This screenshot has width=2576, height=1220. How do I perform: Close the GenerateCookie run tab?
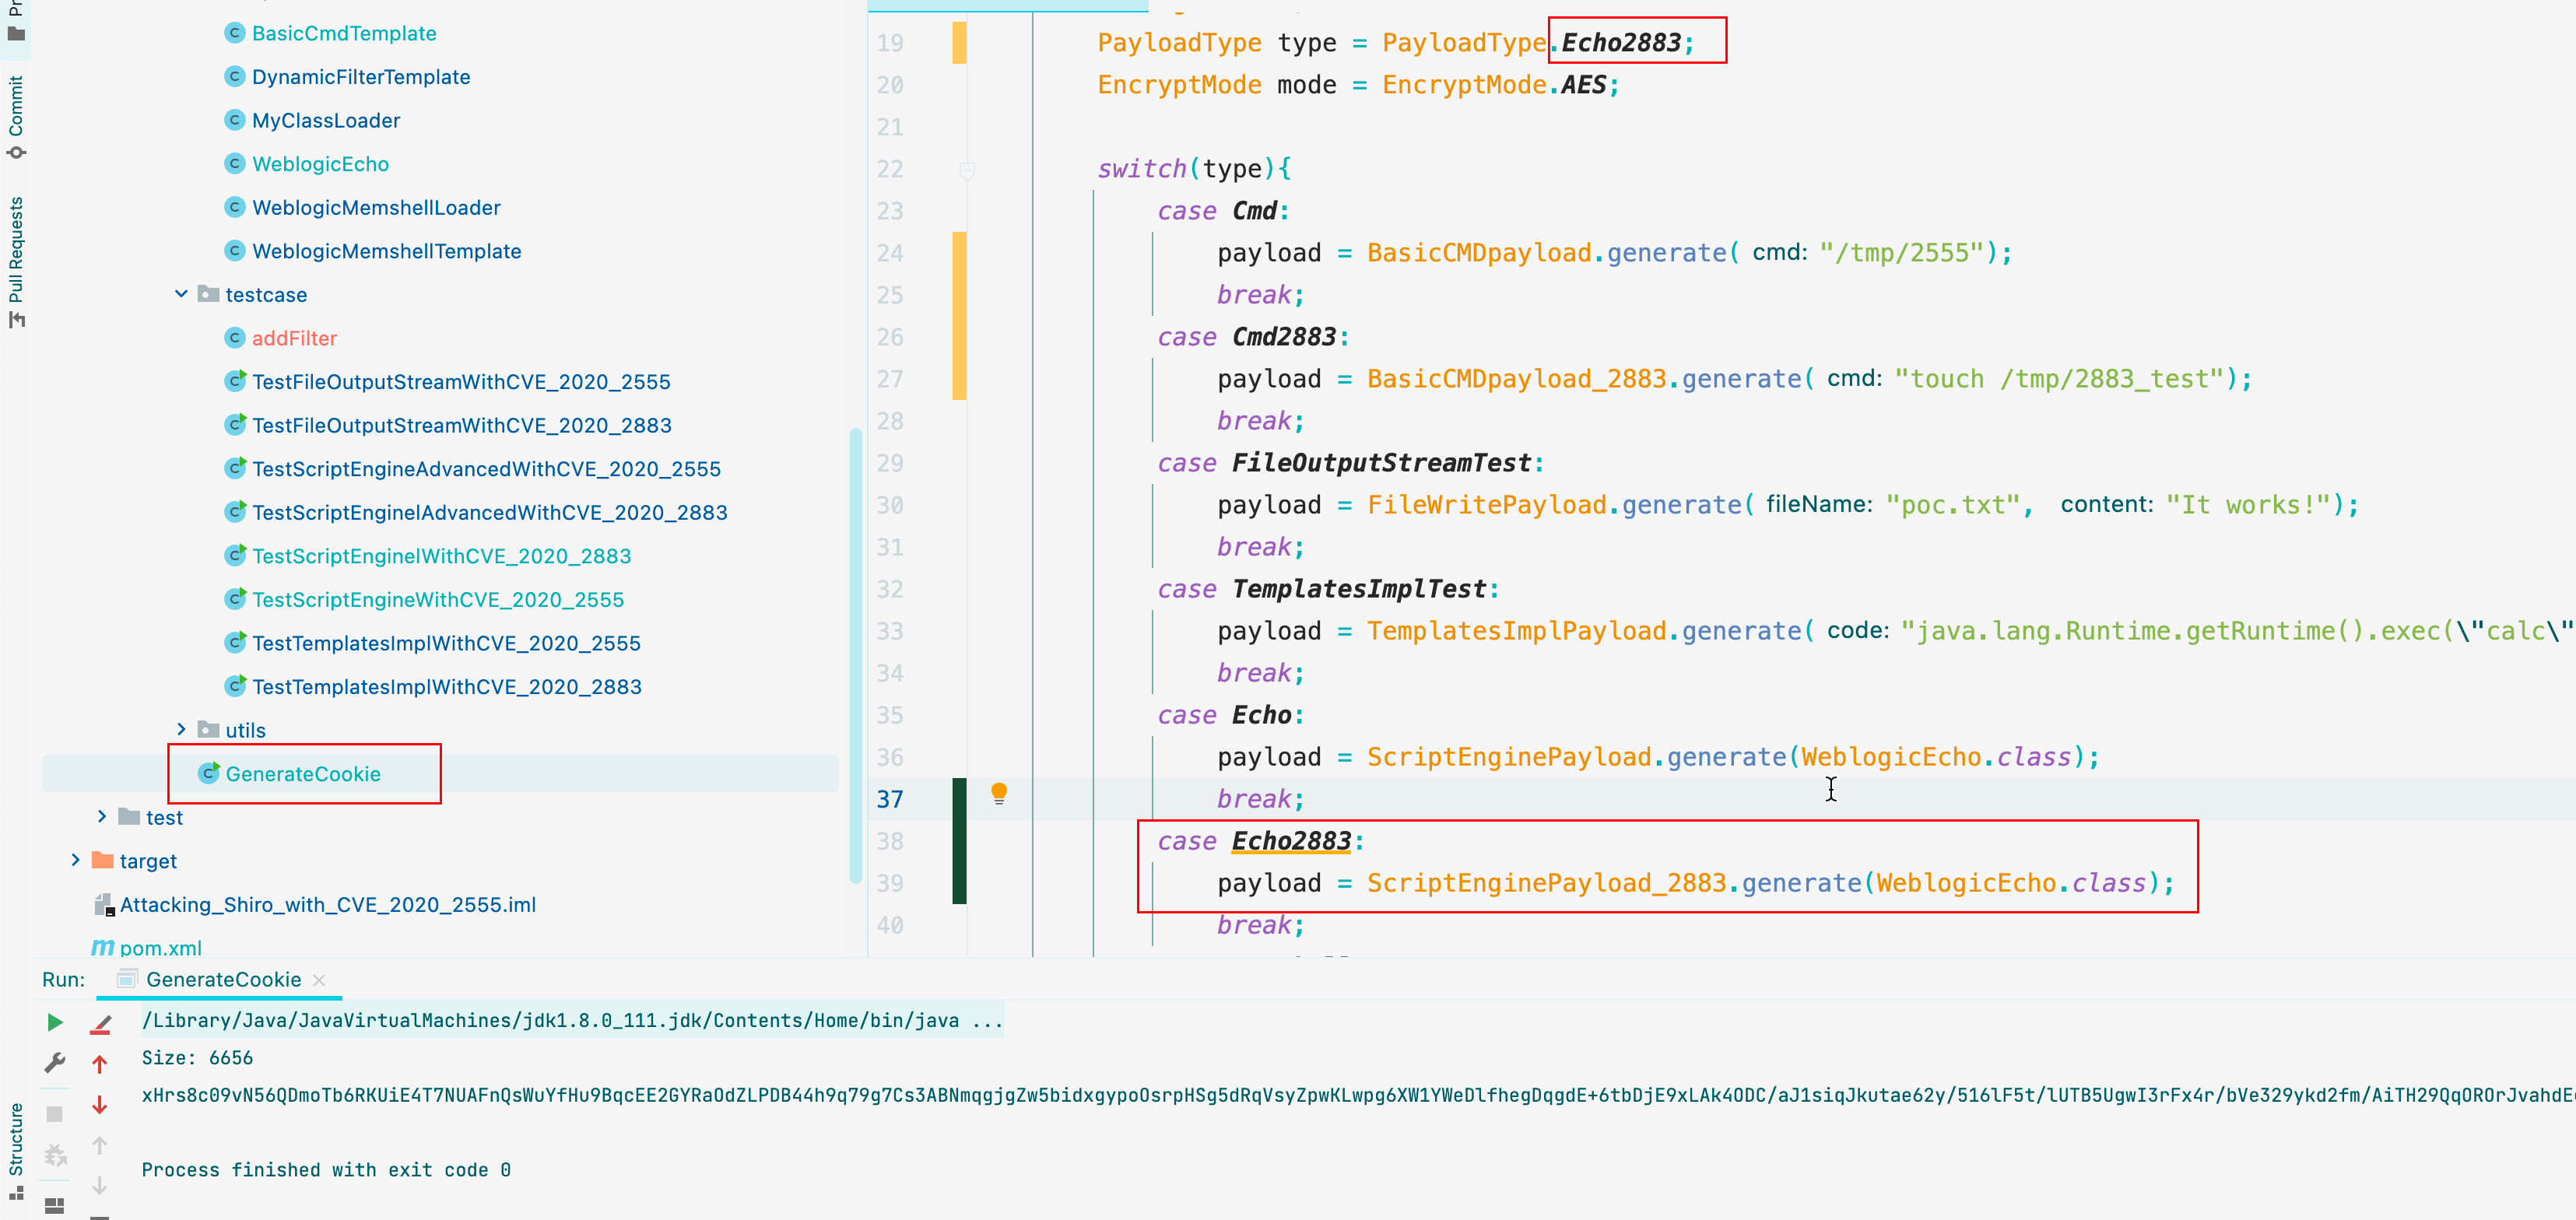pos(319,980)
